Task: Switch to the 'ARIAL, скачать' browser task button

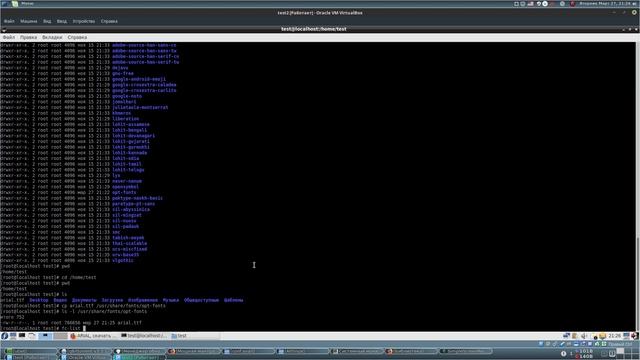Action: 93,336
